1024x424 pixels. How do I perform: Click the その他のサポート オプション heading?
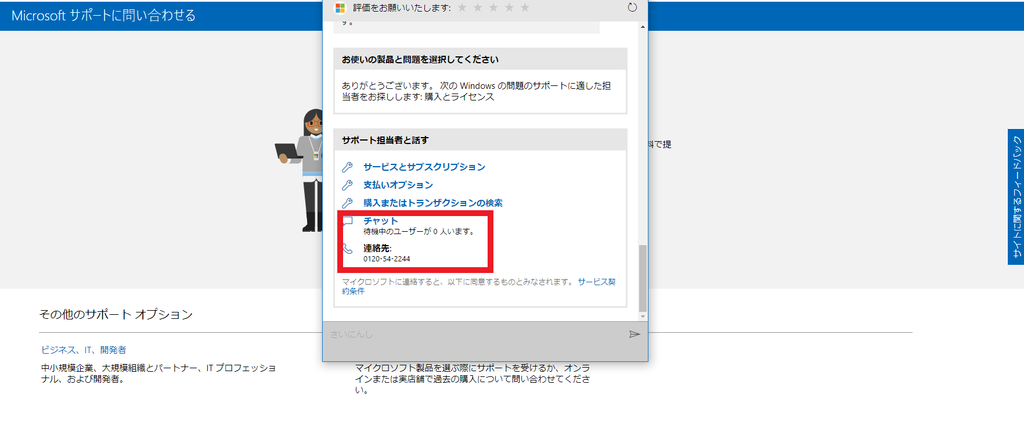(x=116, y=314)
